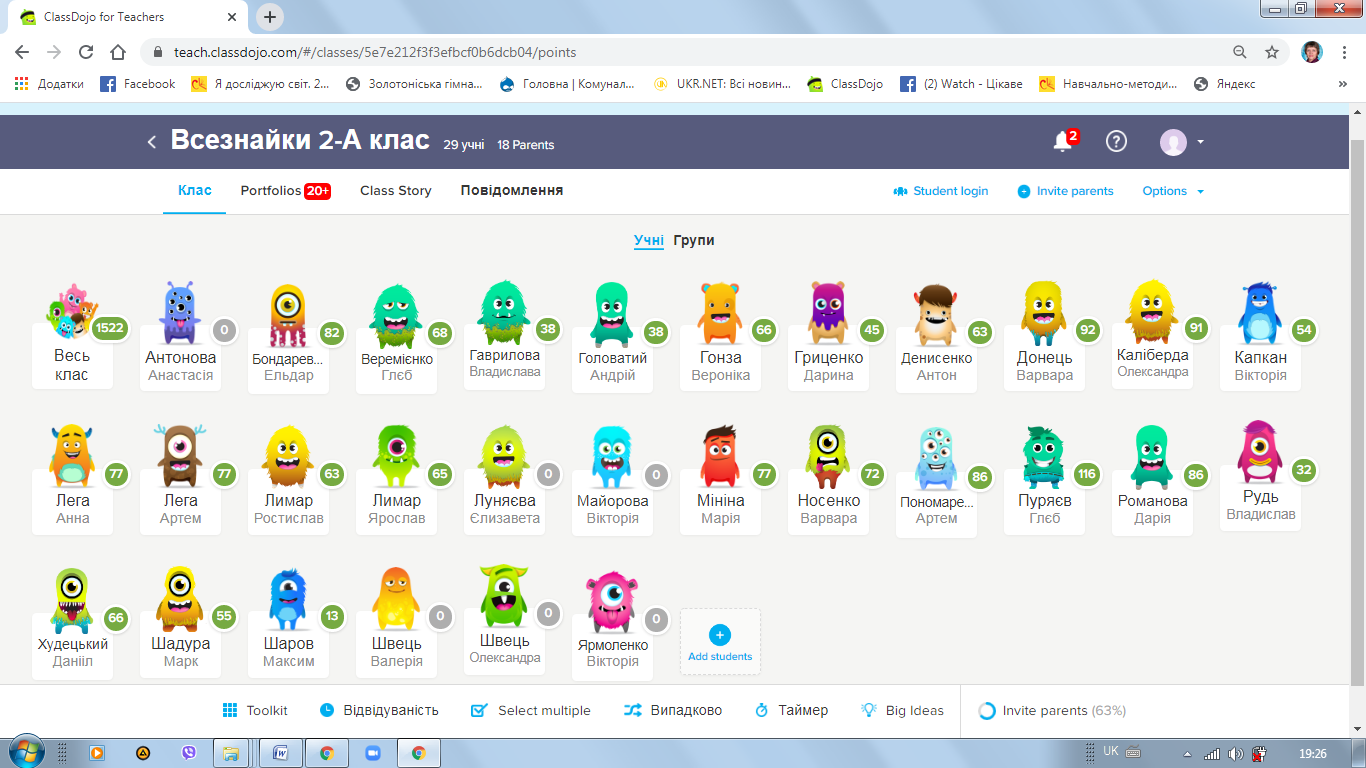Toggle Select multiple mode
Viewport: 1366px width, 768px height.
531,710
